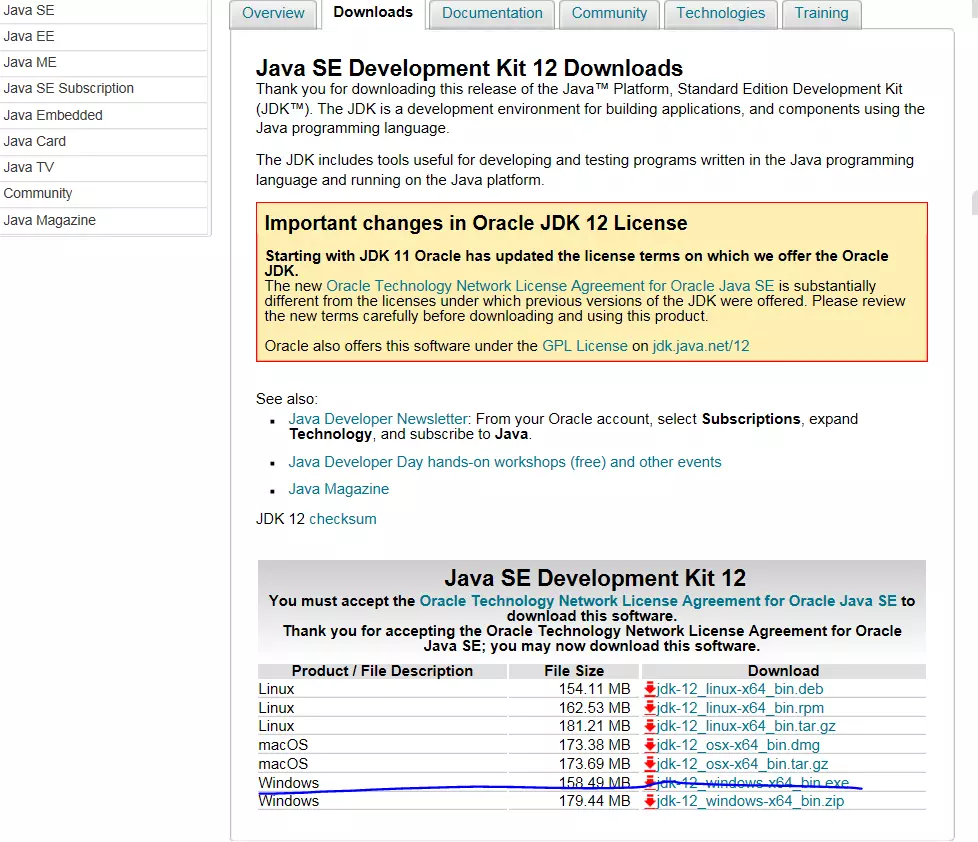978x842 pixels.
Task: Click the 179.44 MB file size
Action: coord(594,801)
